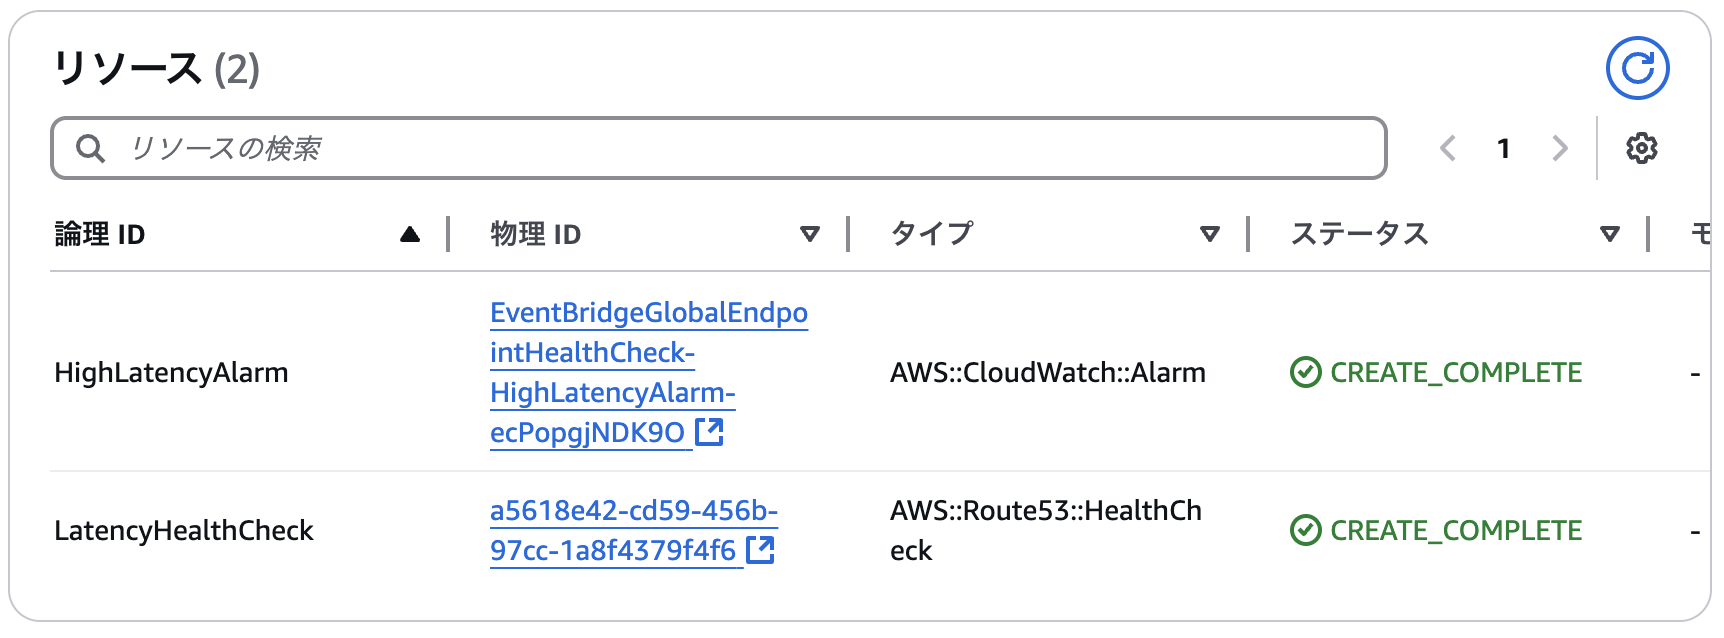Viewport: 1724px width, 638px height.
Task: Click the 論理 ID column header
Action: point(100,235)
